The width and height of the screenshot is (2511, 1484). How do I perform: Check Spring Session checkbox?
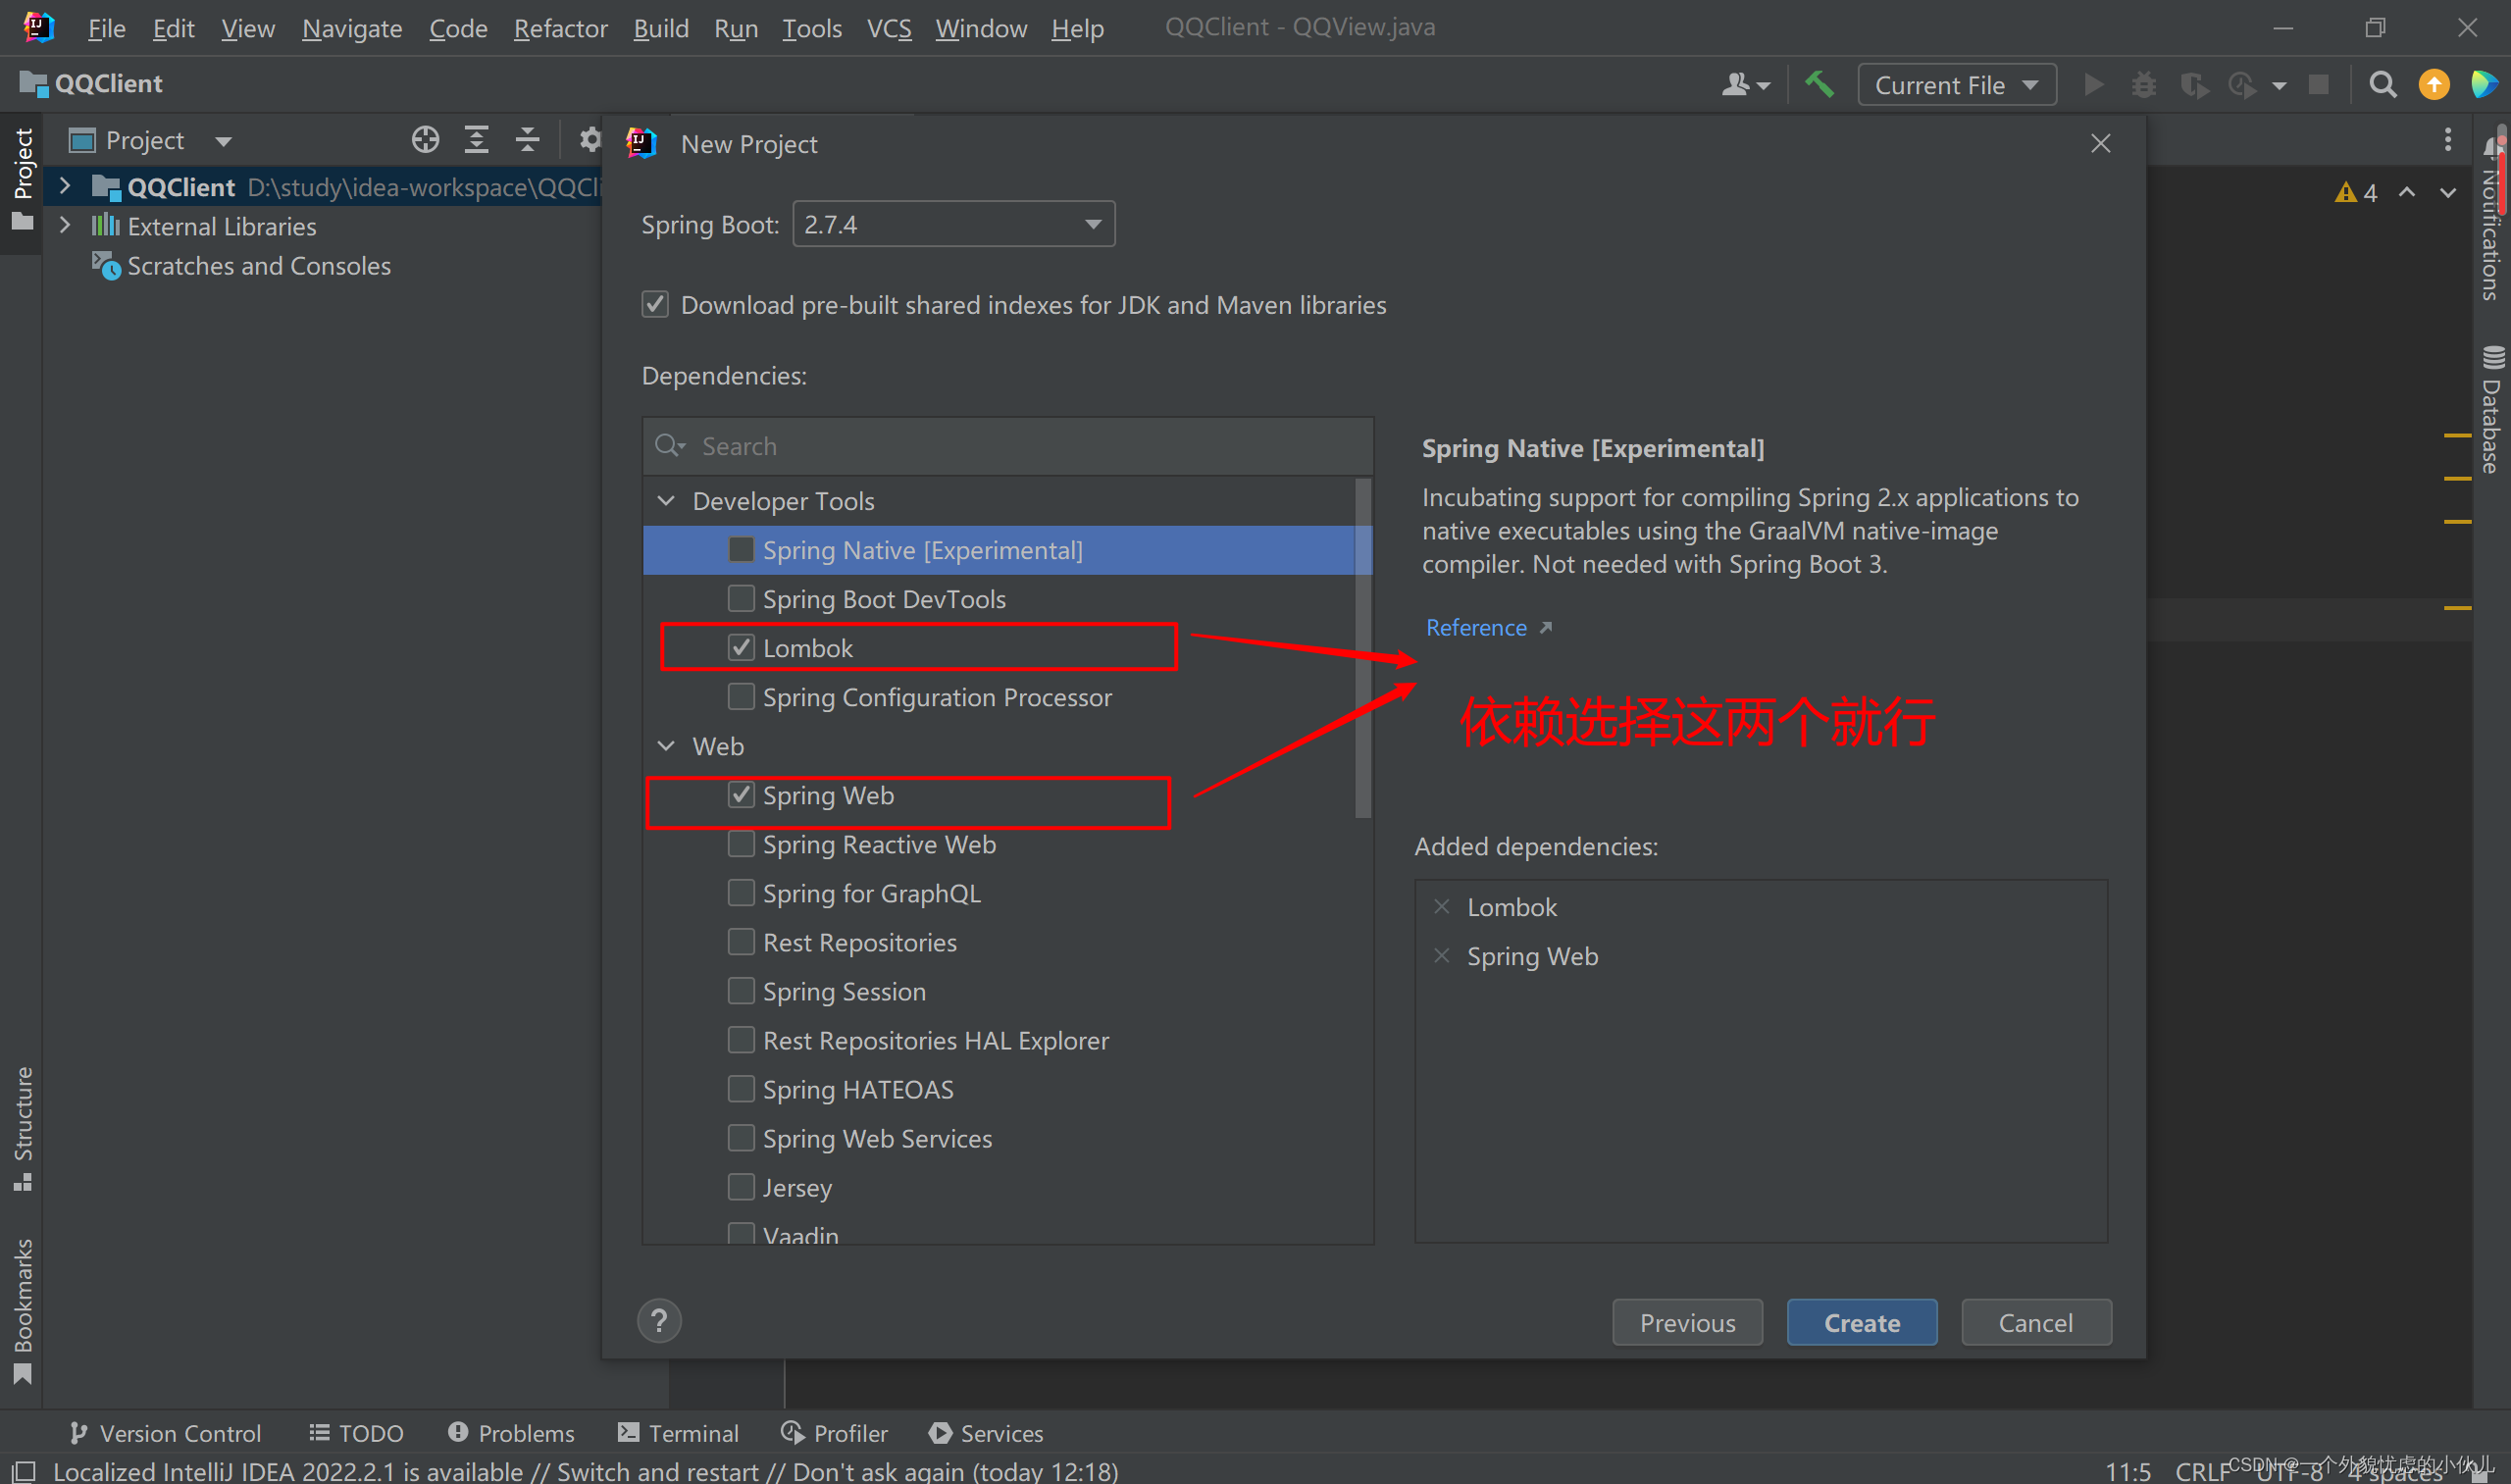click(741, 990)
